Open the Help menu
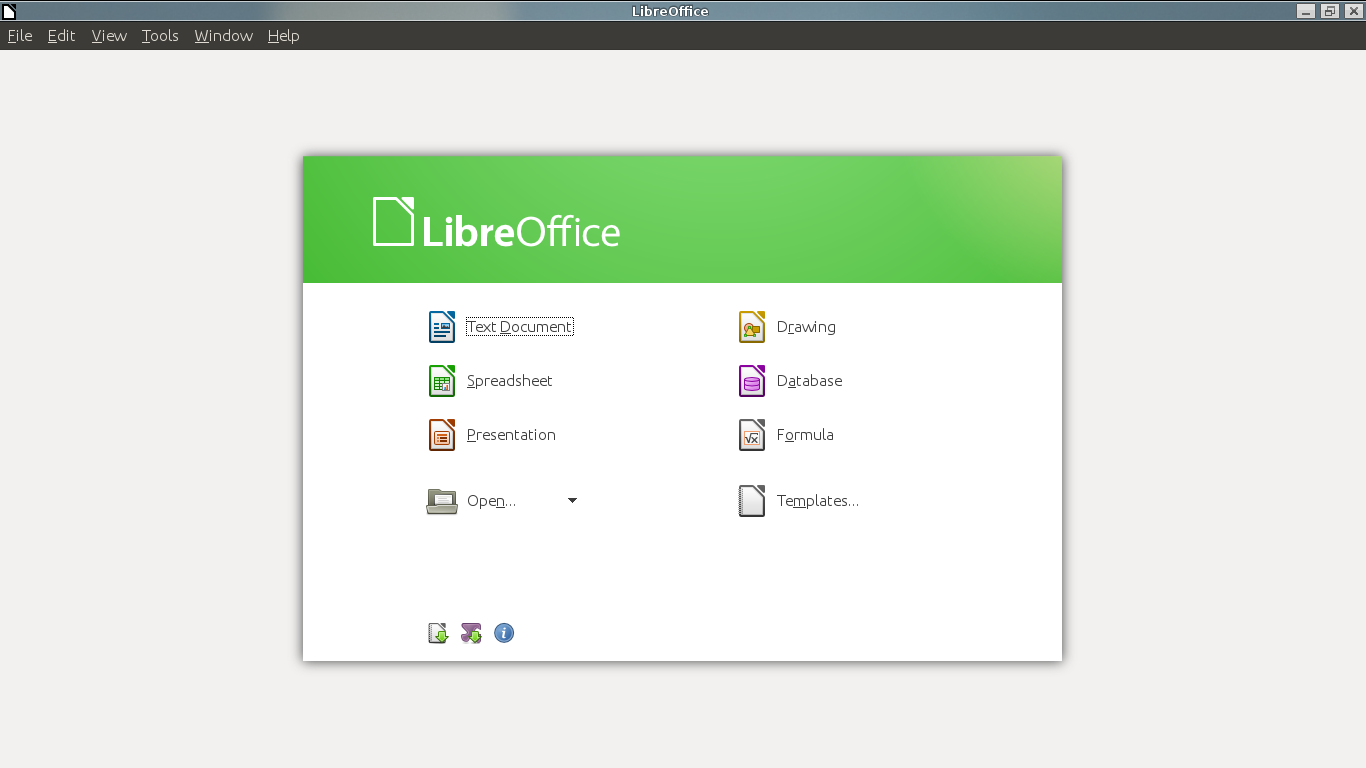Viewport: 1366px width, 768px height. tap(283, 35)
